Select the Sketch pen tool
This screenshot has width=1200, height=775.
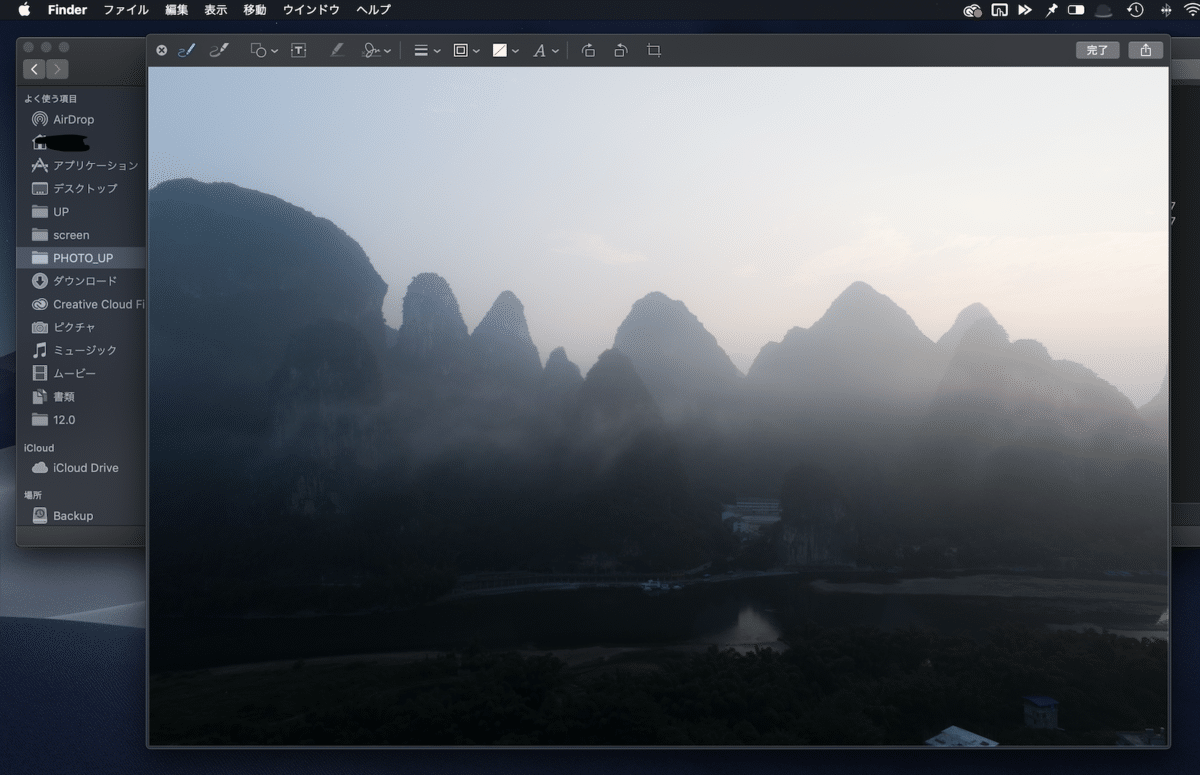tap(186, 50)
